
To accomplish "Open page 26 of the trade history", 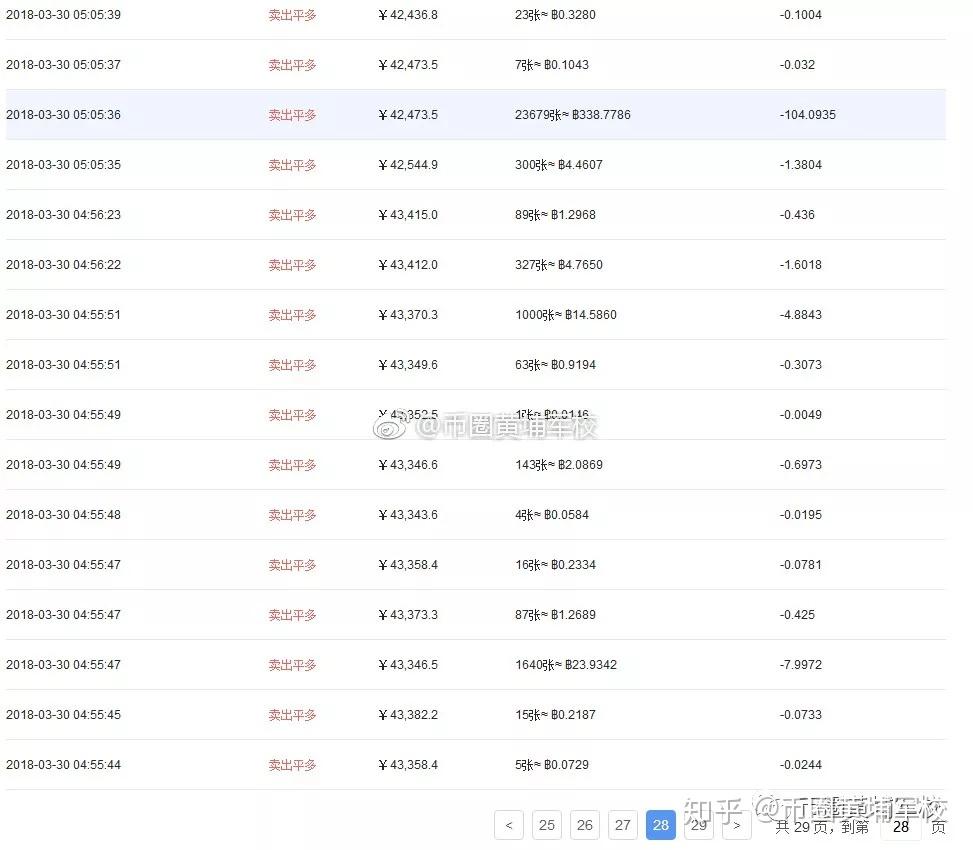I will pyautogui.click(x=584, y=825).
